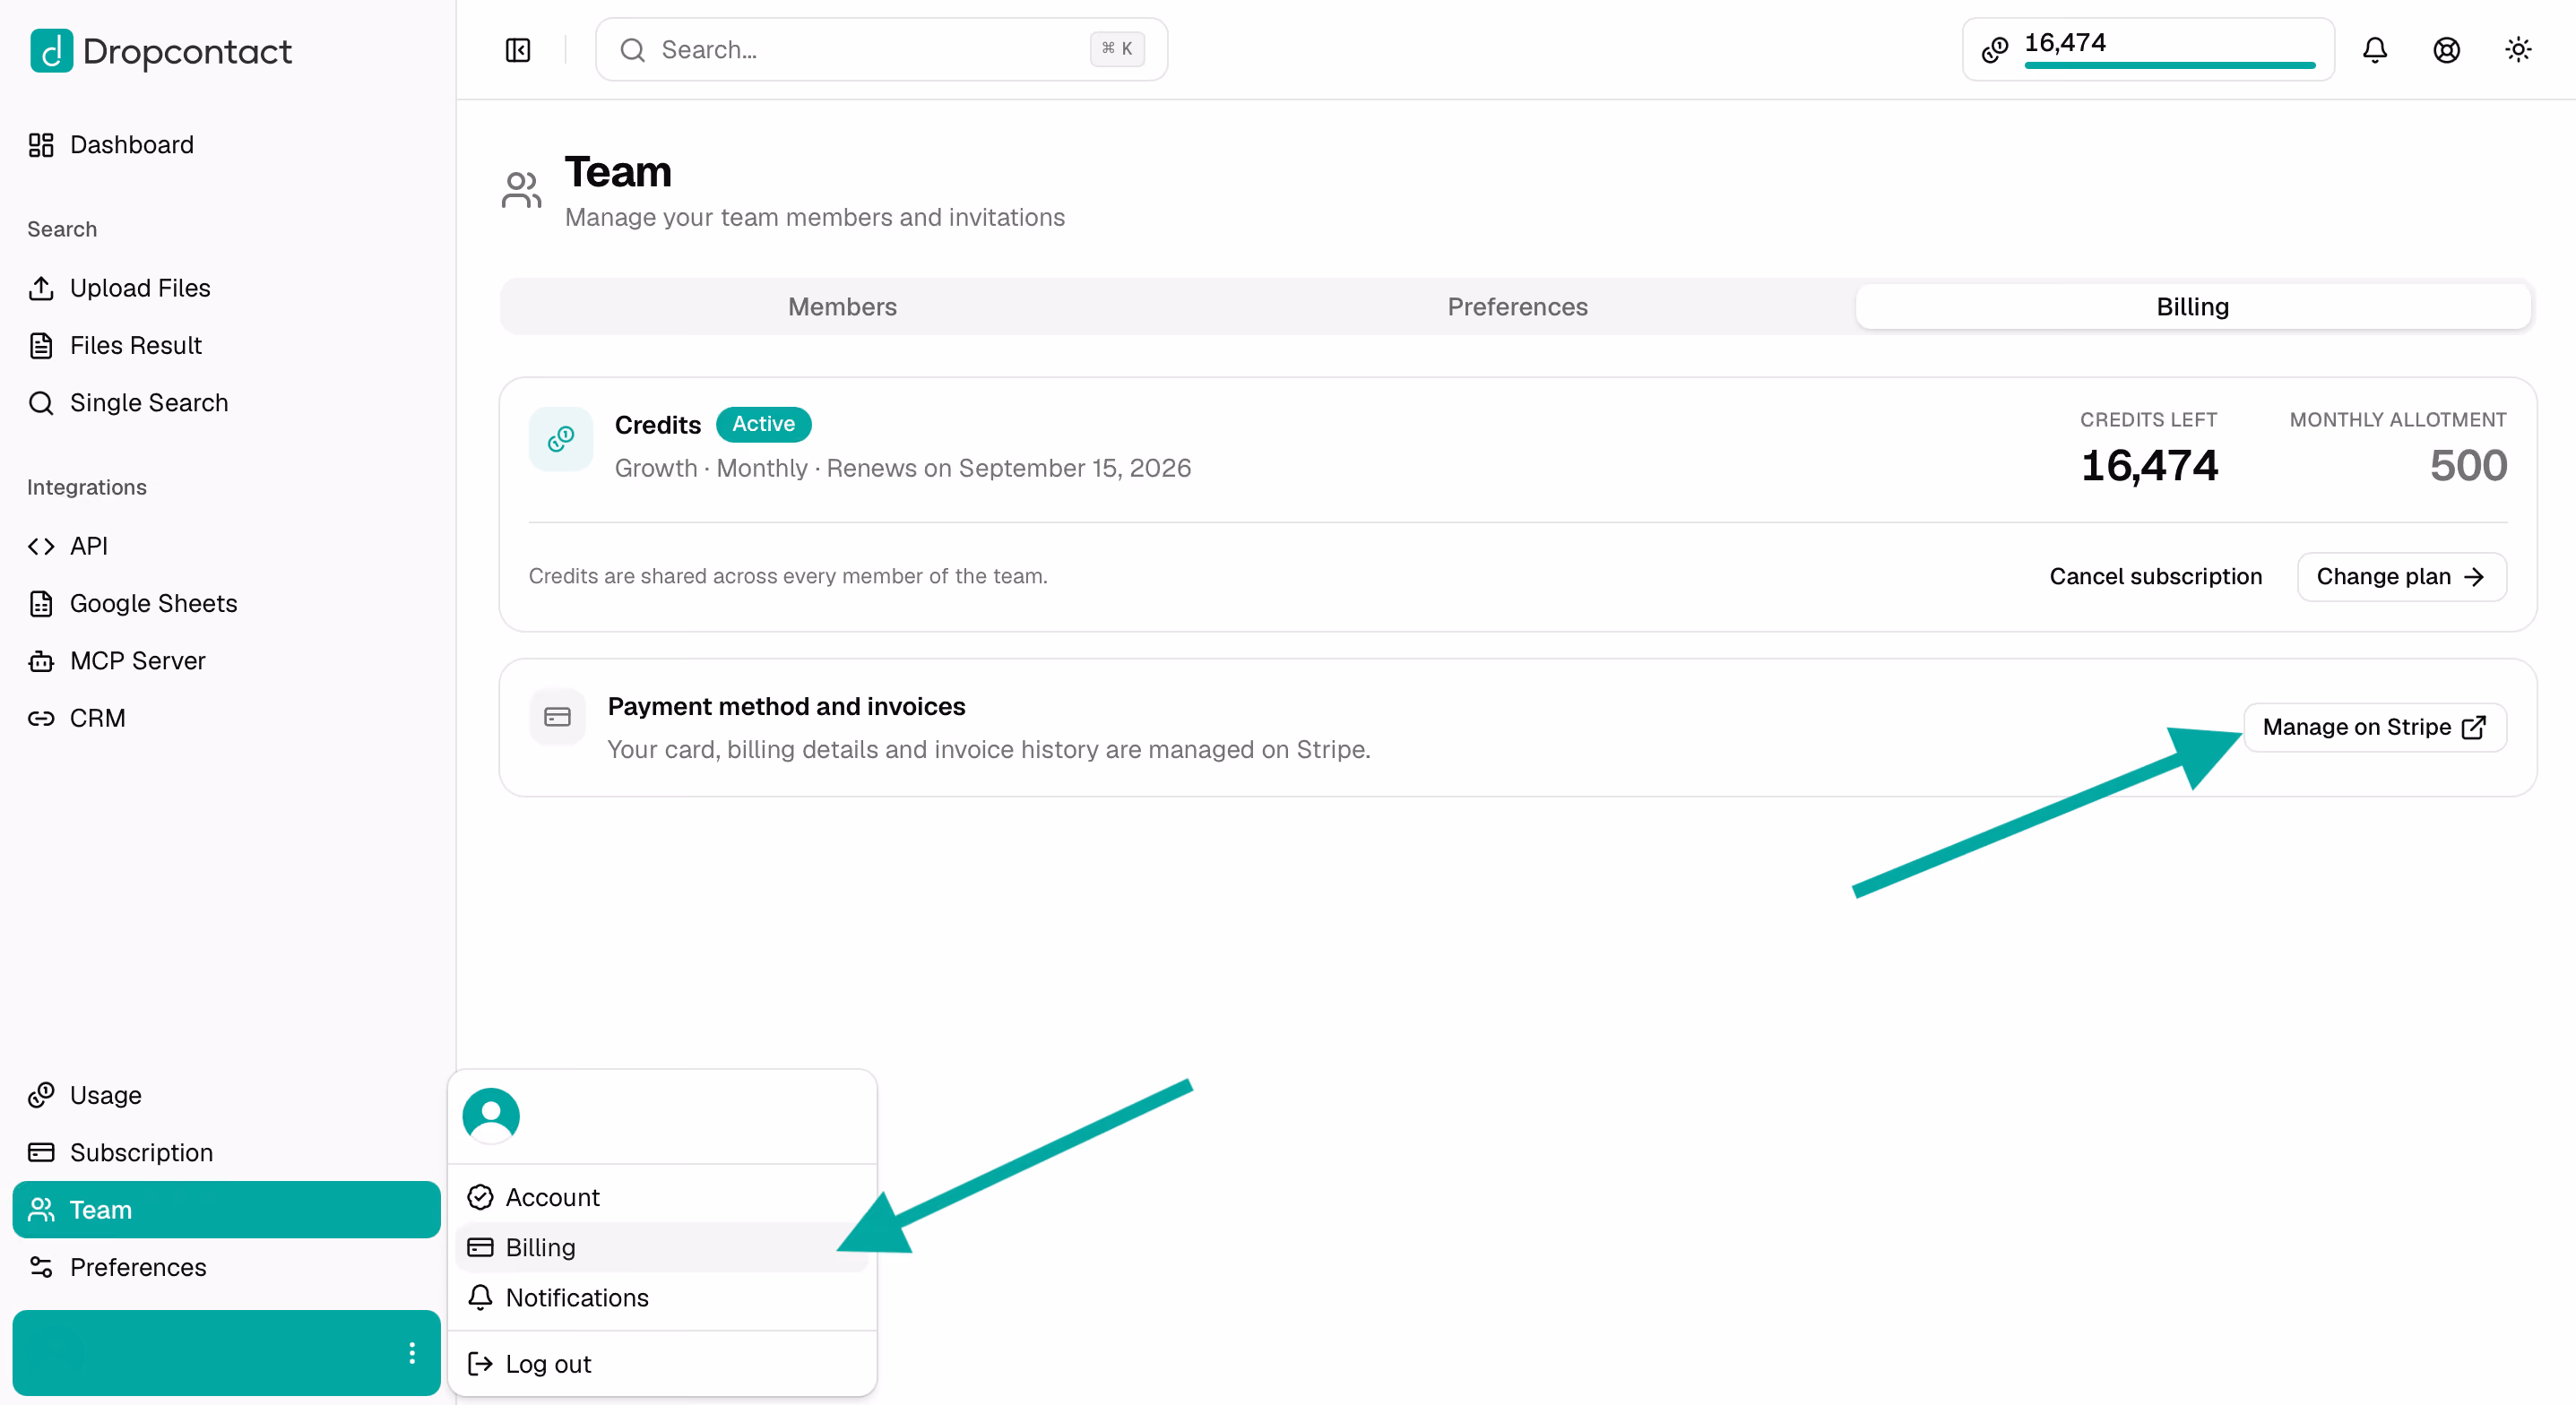The width and height of the screenshot is (2576, 1405).
Task: Choose Billing from the user menu
Action: pyautogui.click(x=661, y=1247)
